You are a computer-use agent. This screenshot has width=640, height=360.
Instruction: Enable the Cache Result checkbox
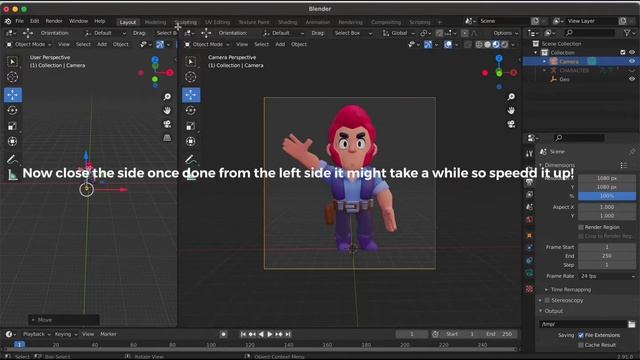pyautogui.click(x=581, y=345)
